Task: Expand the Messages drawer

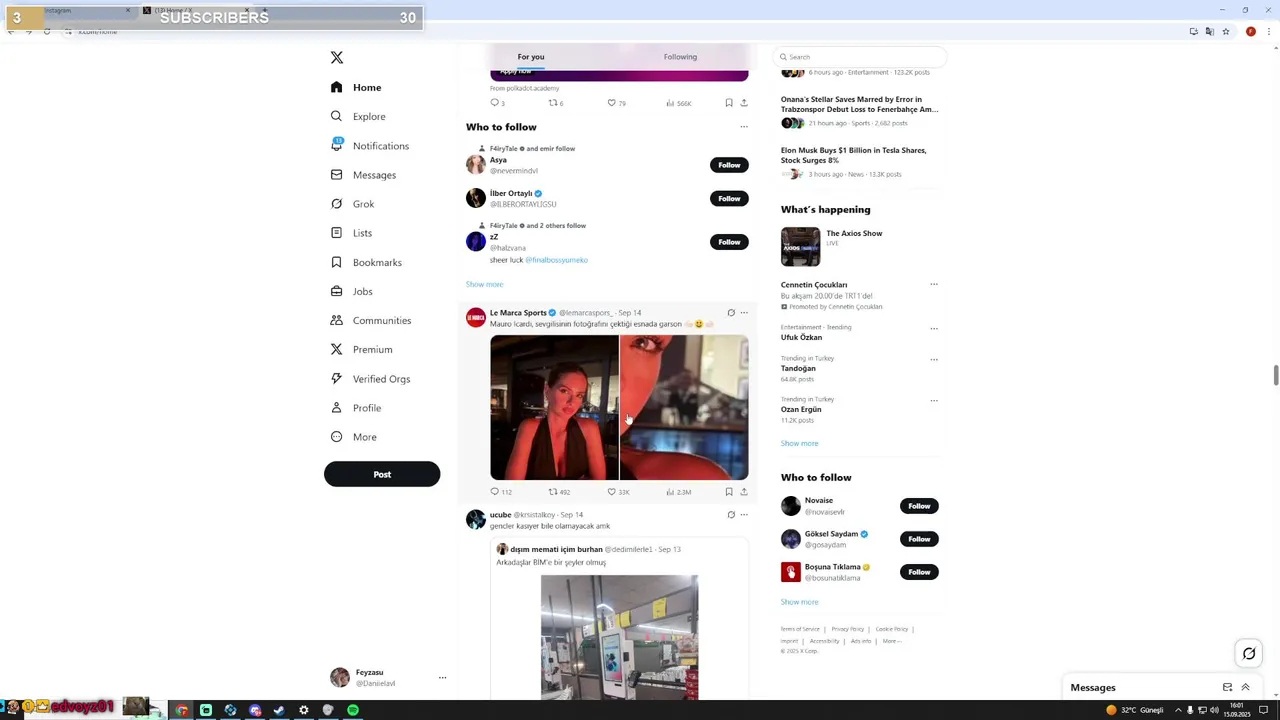Action: 1245,687
